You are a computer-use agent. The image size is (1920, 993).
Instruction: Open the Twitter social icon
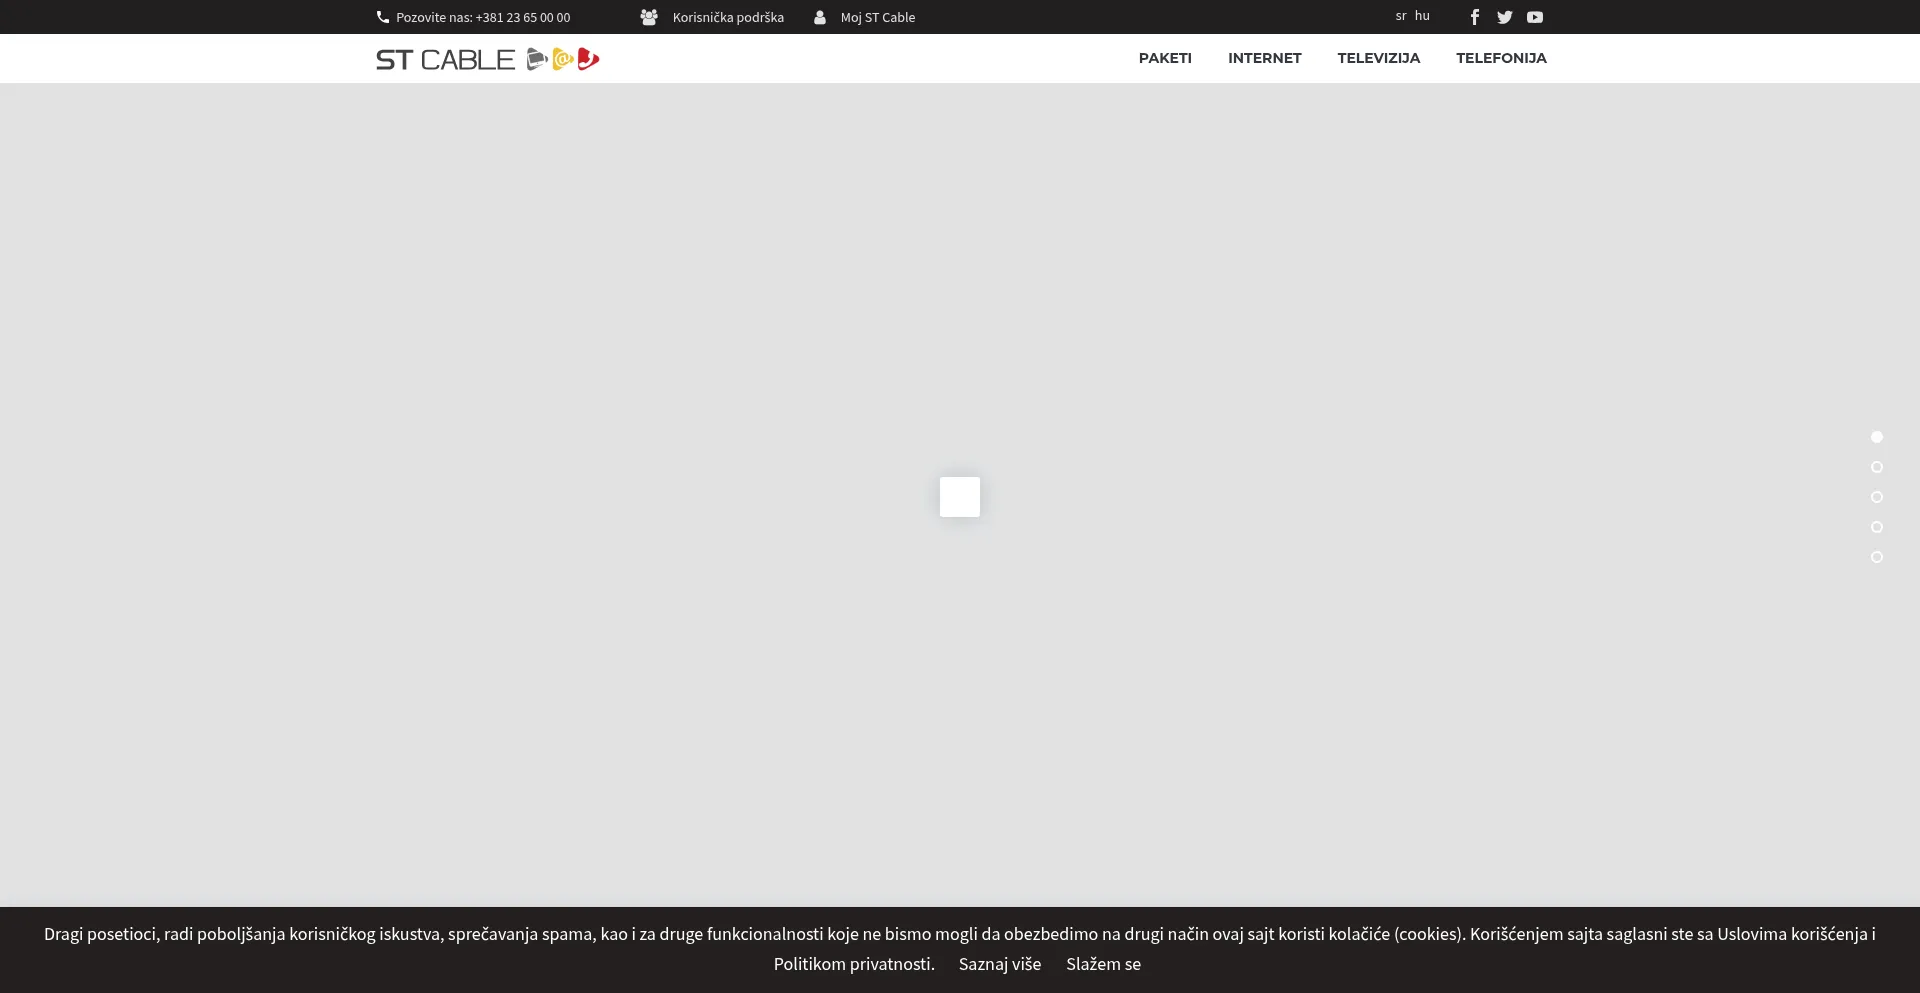click(x=1504, y=17)
